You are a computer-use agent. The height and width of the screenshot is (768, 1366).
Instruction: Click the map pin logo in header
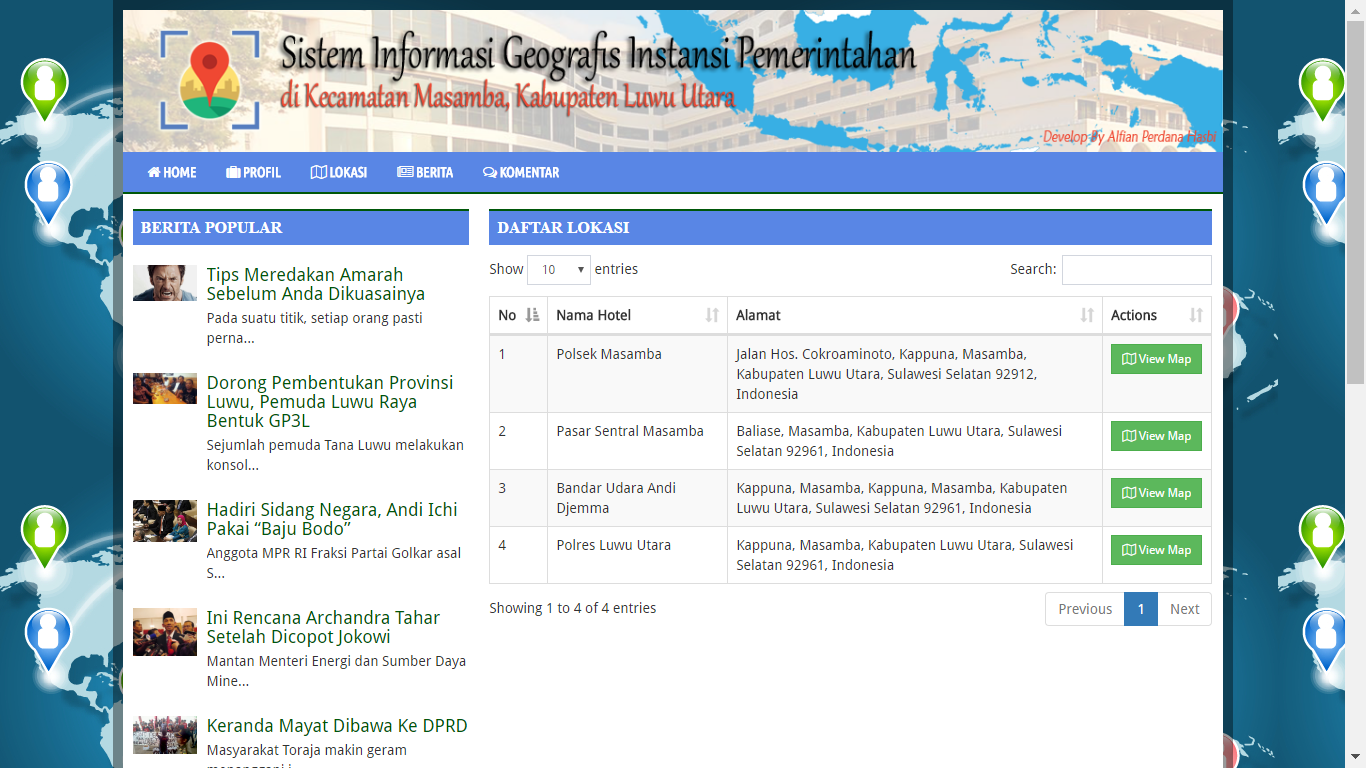(x=209, y=80)
